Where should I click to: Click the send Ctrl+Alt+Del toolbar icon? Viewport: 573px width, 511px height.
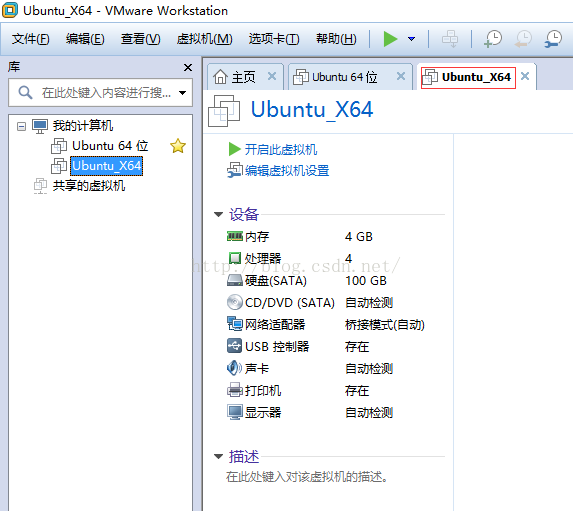click(449, 39)
